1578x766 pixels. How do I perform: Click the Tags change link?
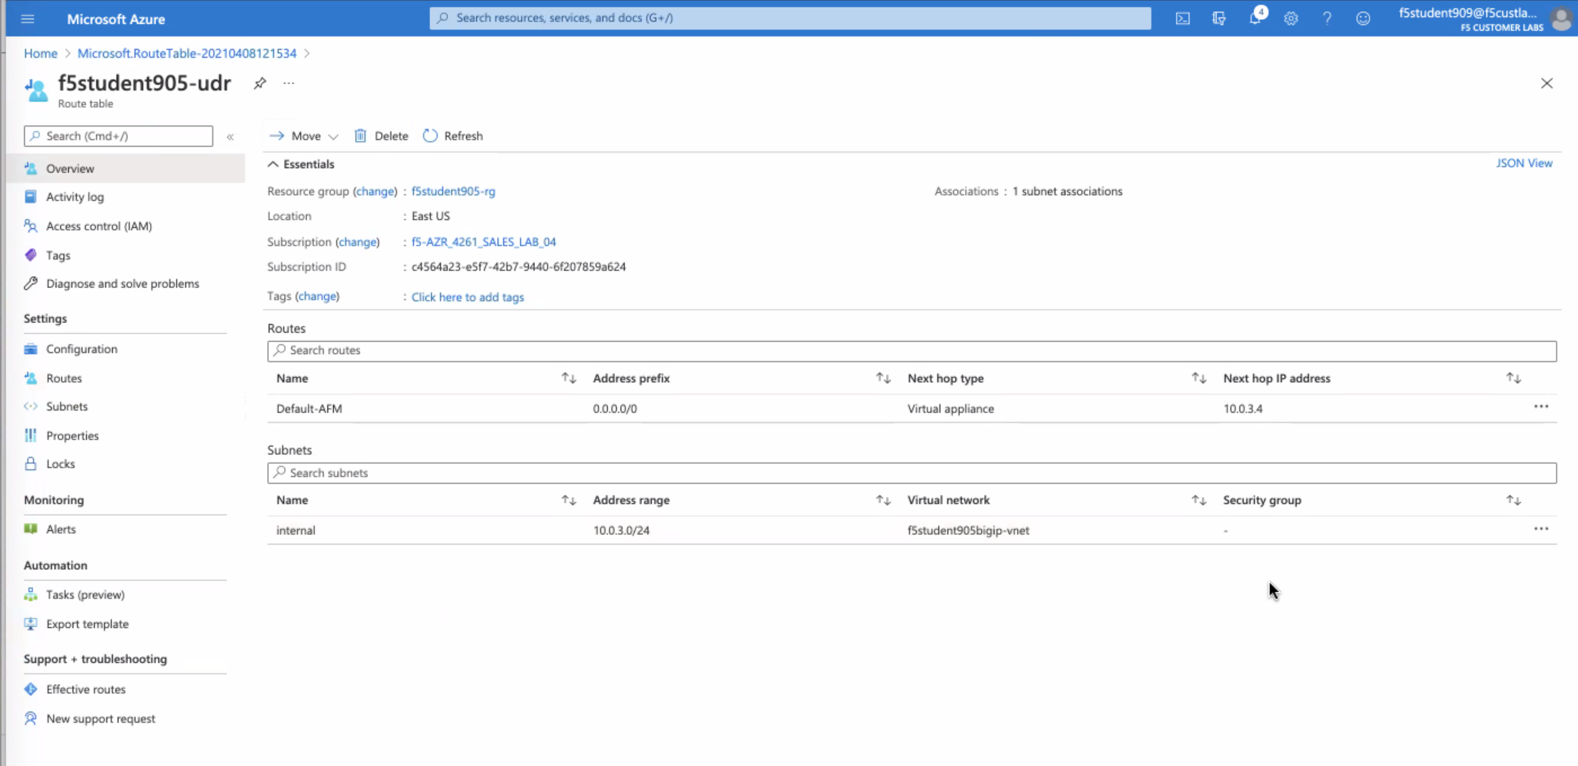pyautogui.click(x=317, y=296)
